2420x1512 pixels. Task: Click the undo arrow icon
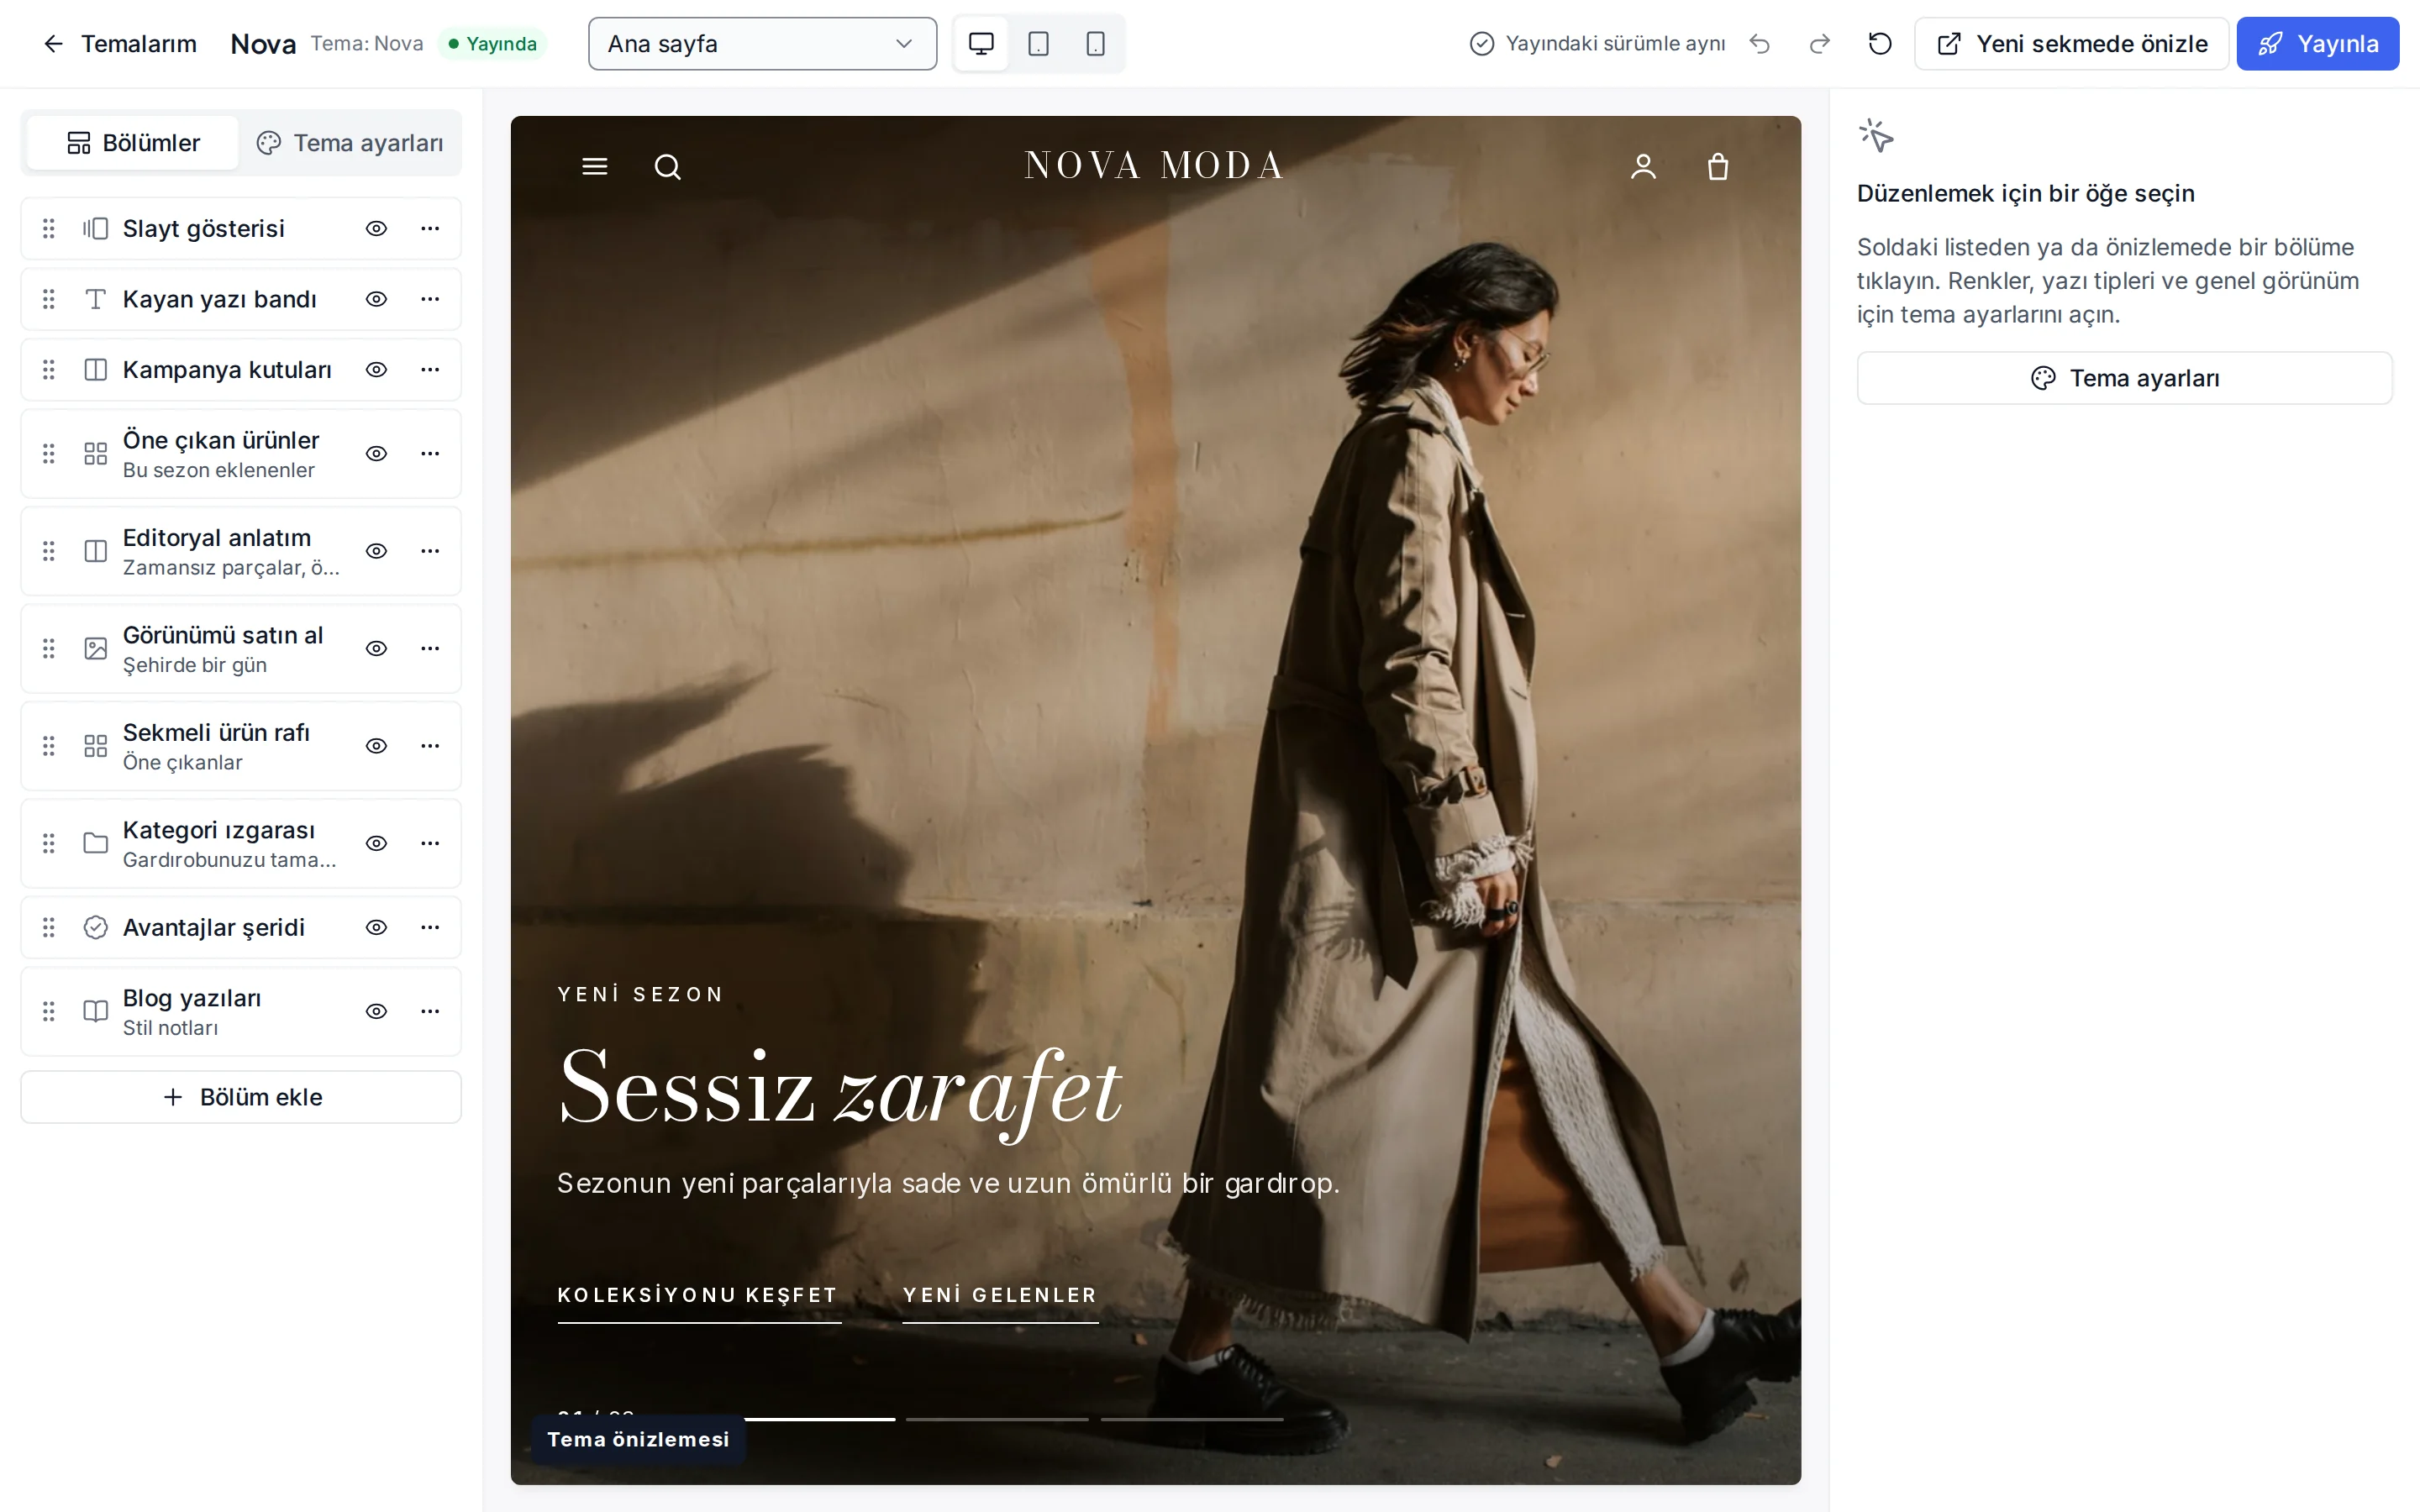(1760, 44)
